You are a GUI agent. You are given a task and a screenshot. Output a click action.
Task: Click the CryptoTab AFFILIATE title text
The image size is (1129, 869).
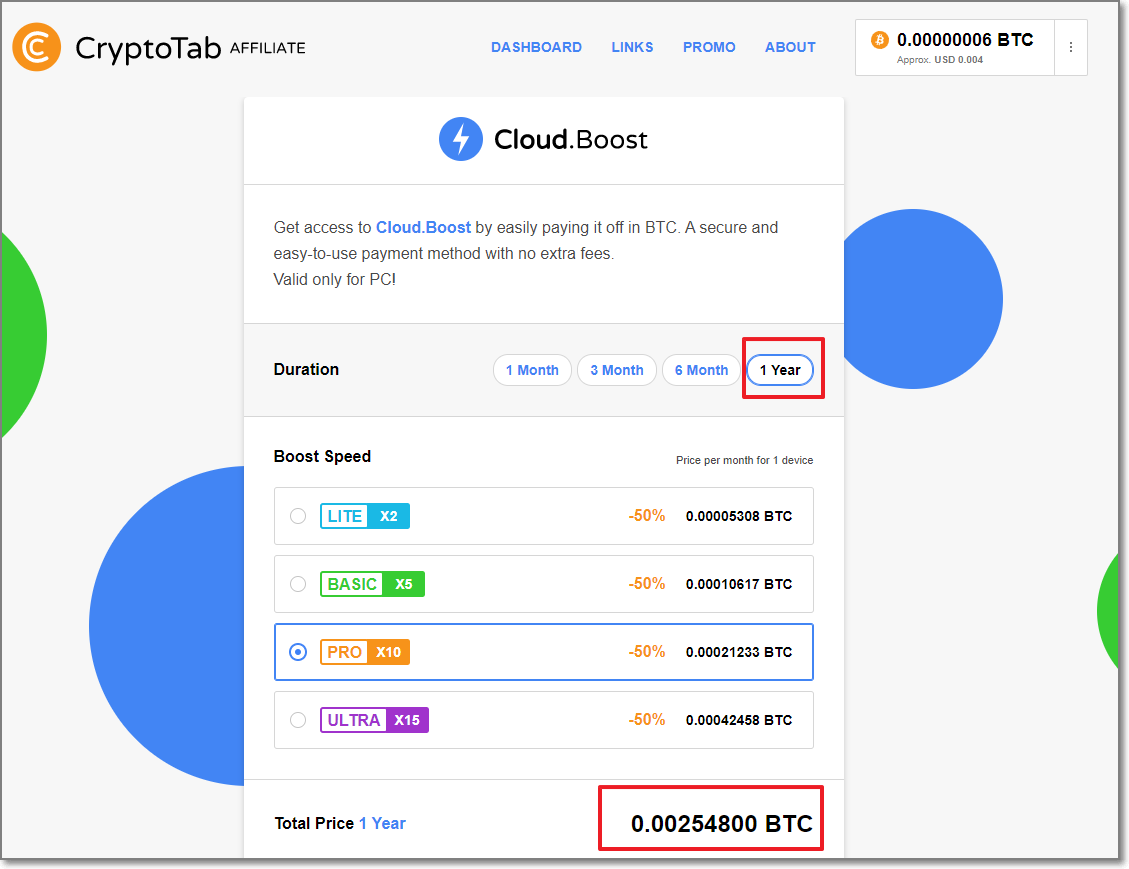[191, 48]
